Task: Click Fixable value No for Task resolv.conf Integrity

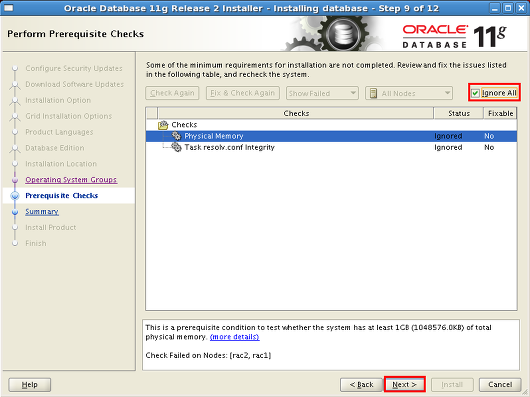Action: (x=489, y=147)
